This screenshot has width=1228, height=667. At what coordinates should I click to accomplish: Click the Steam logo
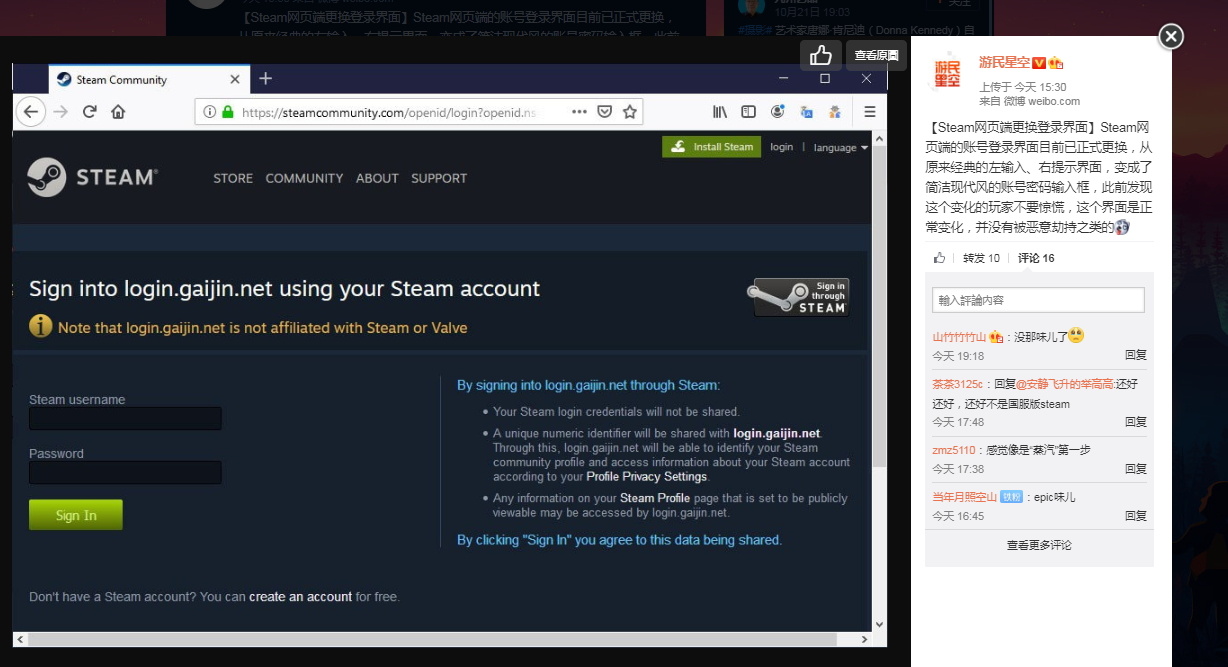click(x=93, y=177)
